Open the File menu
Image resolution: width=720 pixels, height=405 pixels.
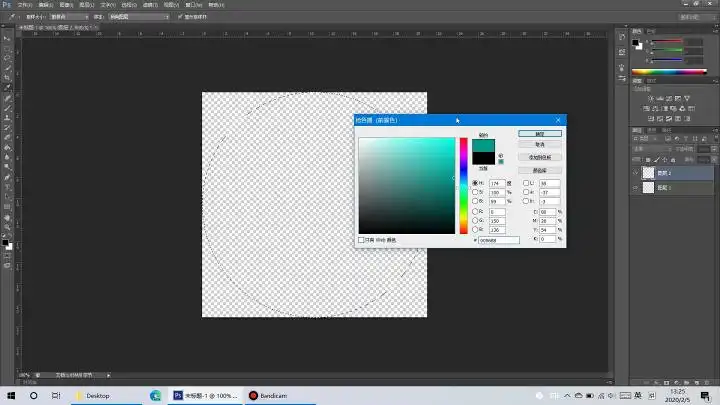point(25,5)
